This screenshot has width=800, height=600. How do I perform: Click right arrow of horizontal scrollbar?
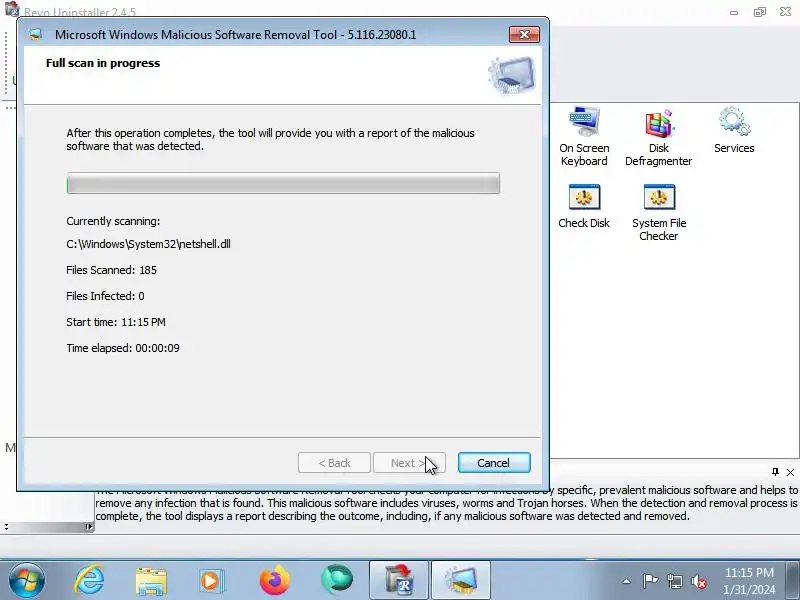tap(89, 527)
